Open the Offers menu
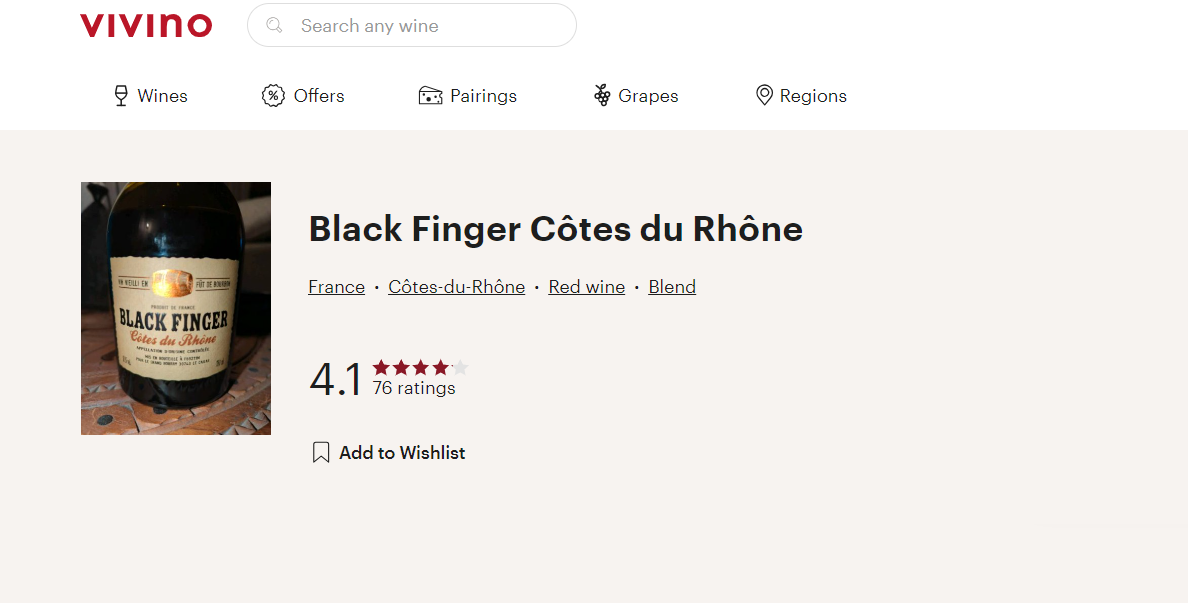This screenshot has width=1188, height=604. [319, 96]
